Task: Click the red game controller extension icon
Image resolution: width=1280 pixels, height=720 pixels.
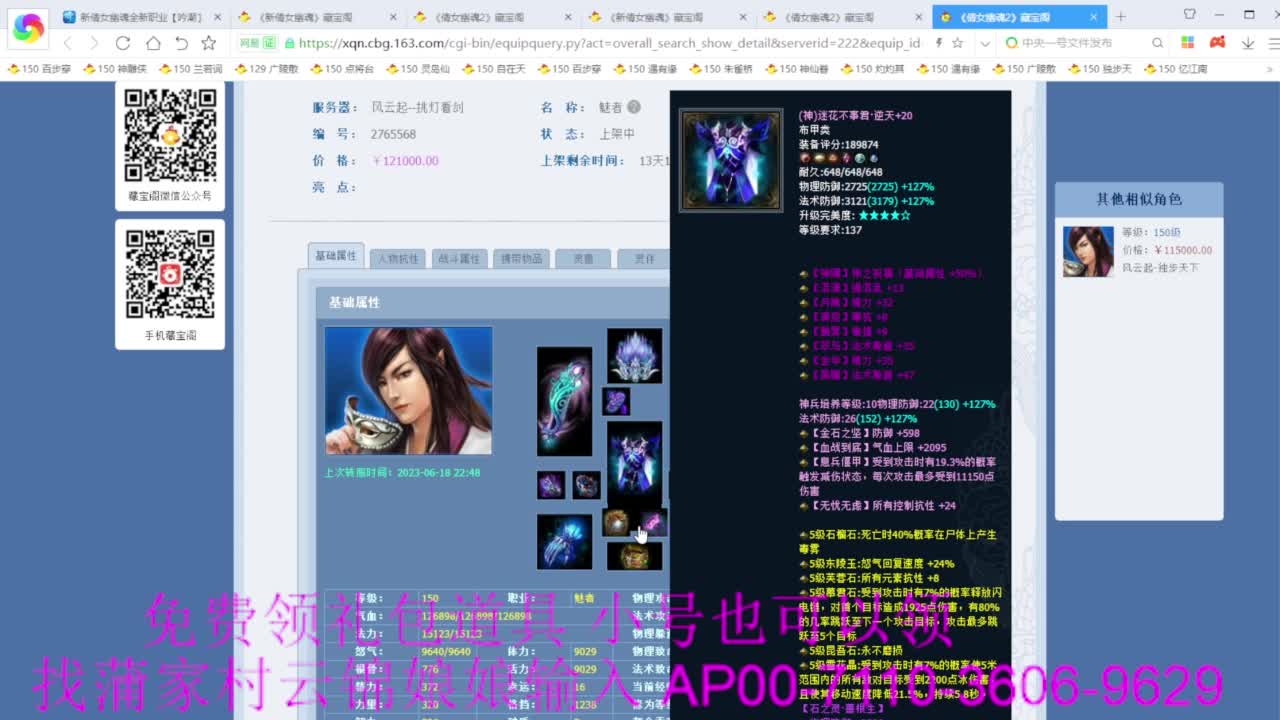Action: pos(1217,44)
